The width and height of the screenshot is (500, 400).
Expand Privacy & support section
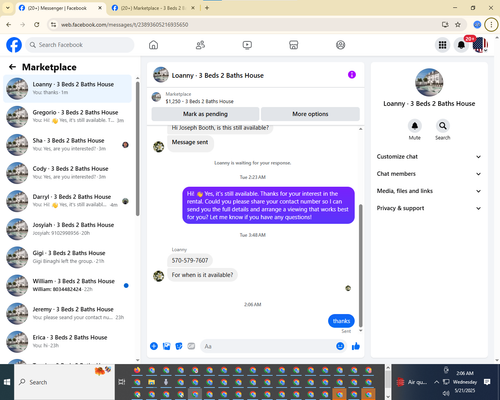(429, 208)
